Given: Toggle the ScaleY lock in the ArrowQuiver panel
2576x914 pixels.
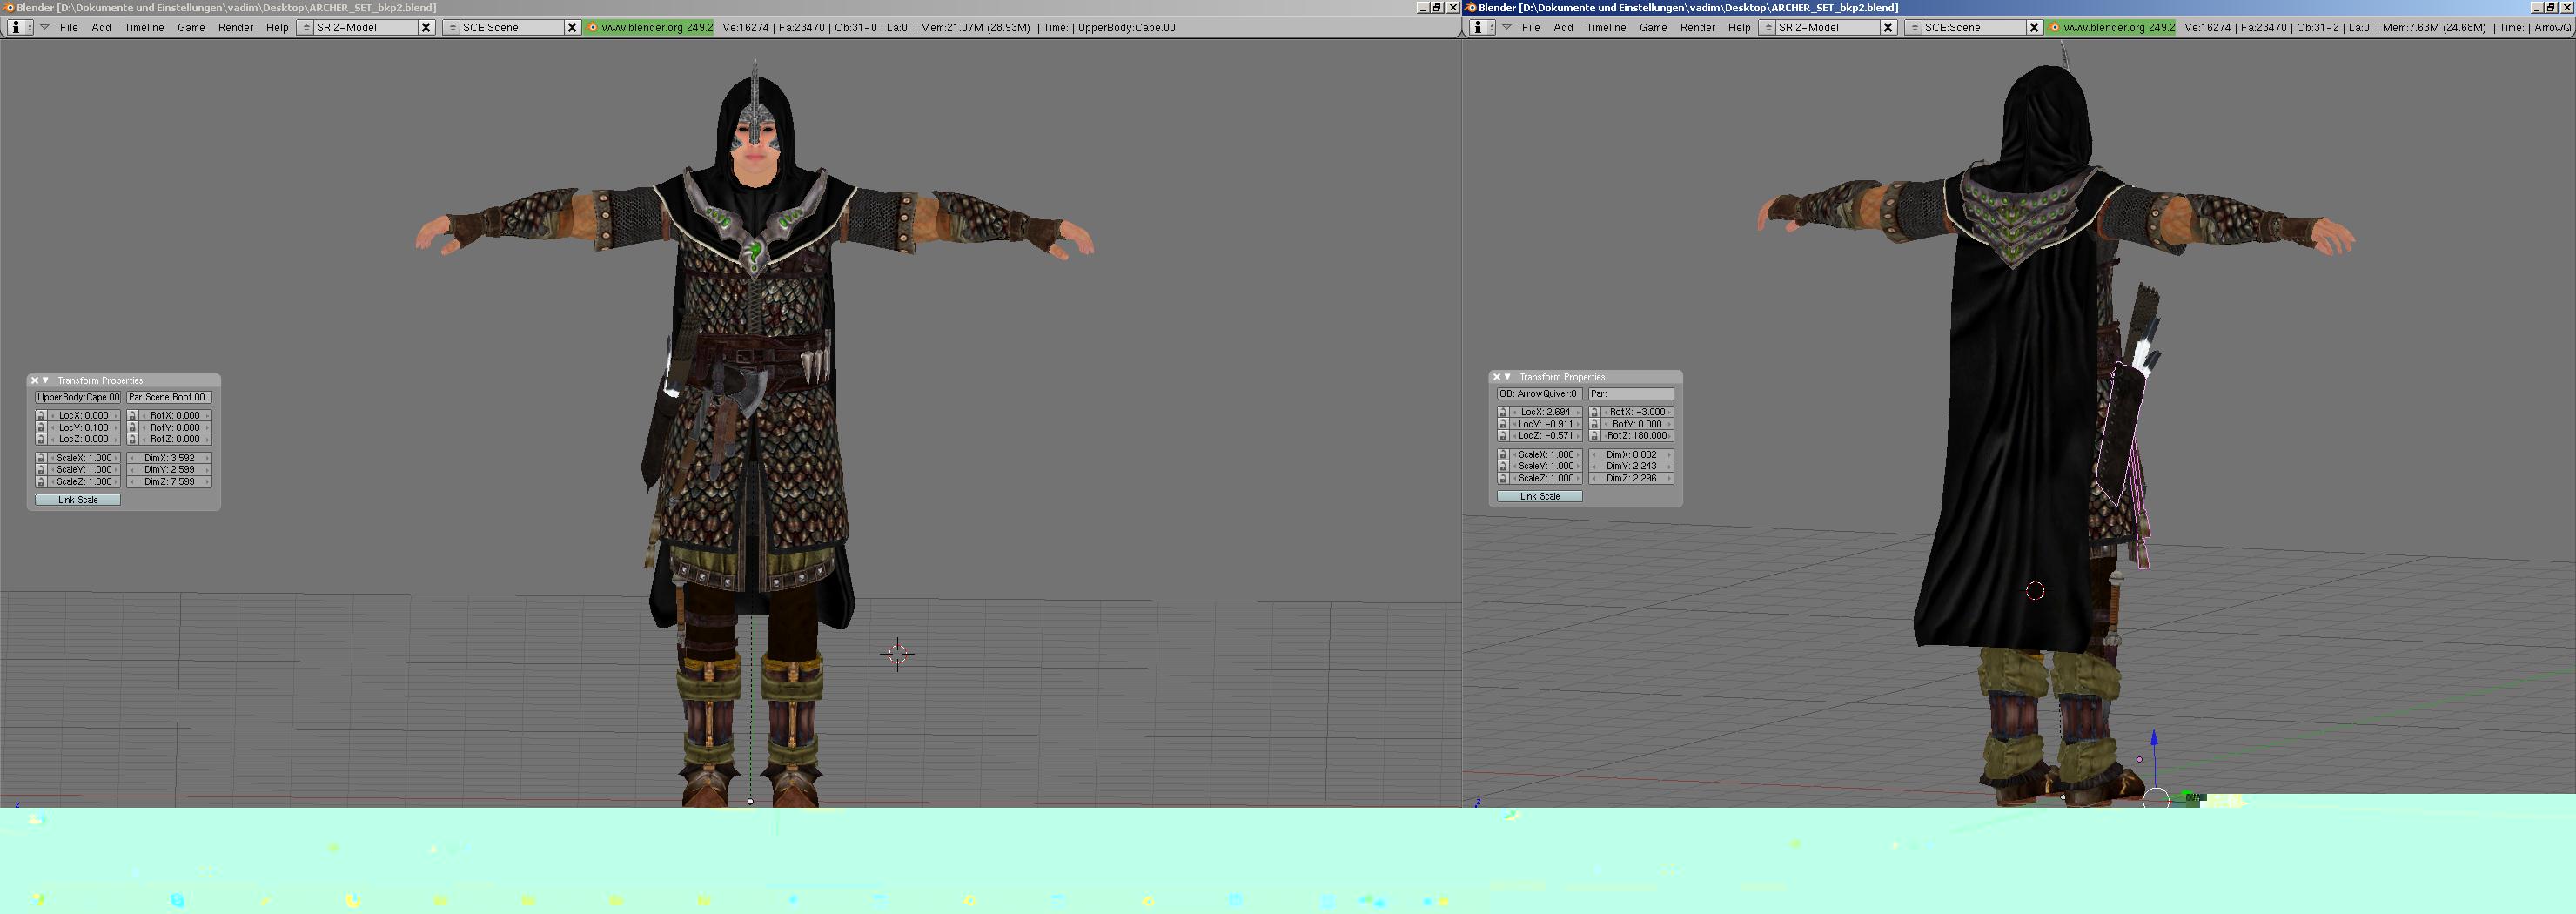Looking at the screenshot, I should [1502, 467].
